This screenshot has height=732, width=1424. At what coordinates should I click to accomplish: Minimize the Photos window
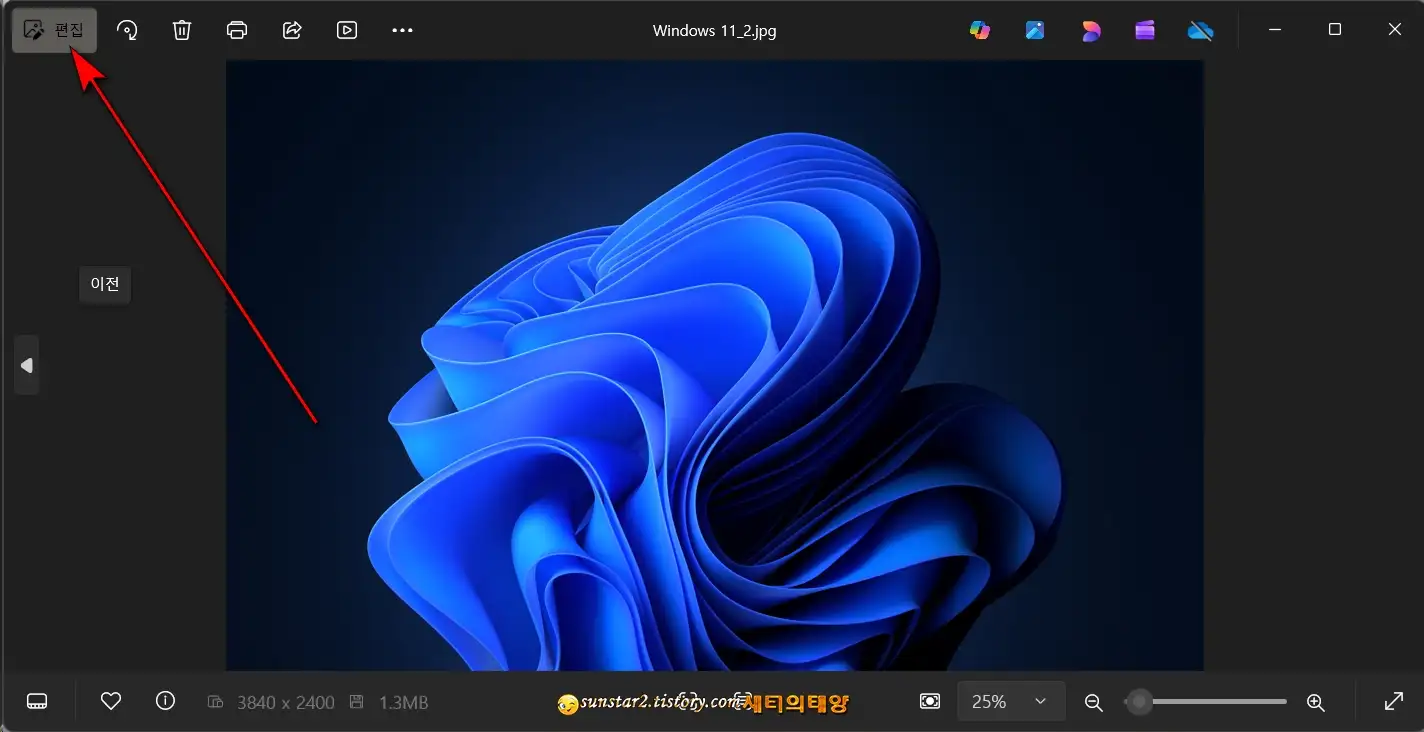coord(1275,30)
